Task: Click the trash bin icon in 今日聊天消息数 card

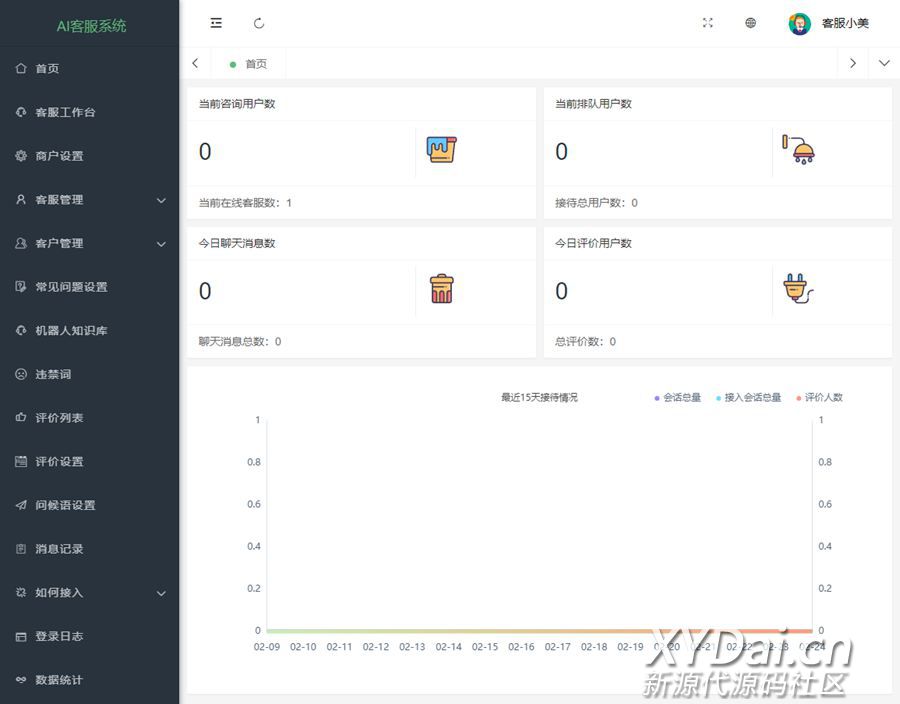Action: (x=441, y=290)
